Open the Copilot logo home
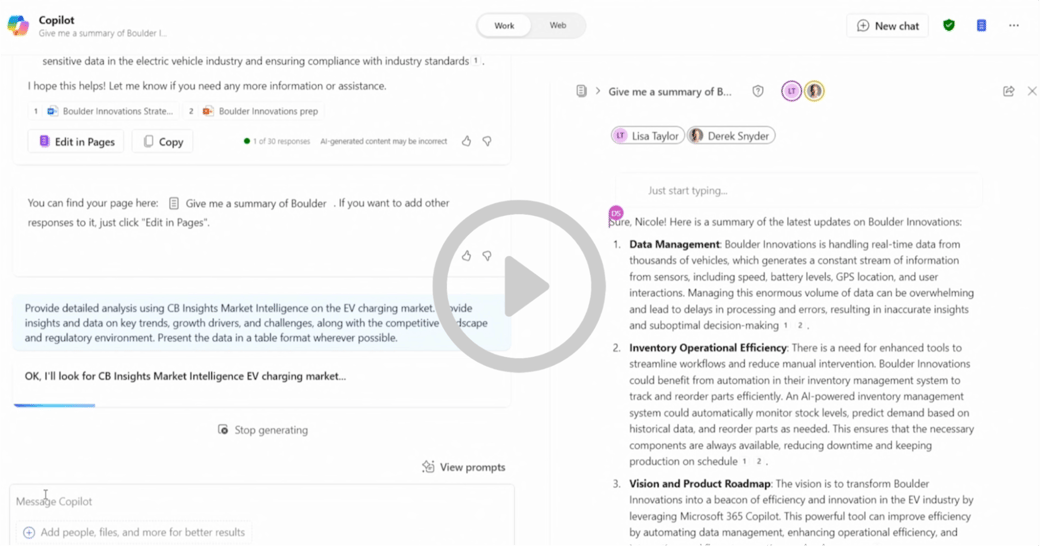 18,26
